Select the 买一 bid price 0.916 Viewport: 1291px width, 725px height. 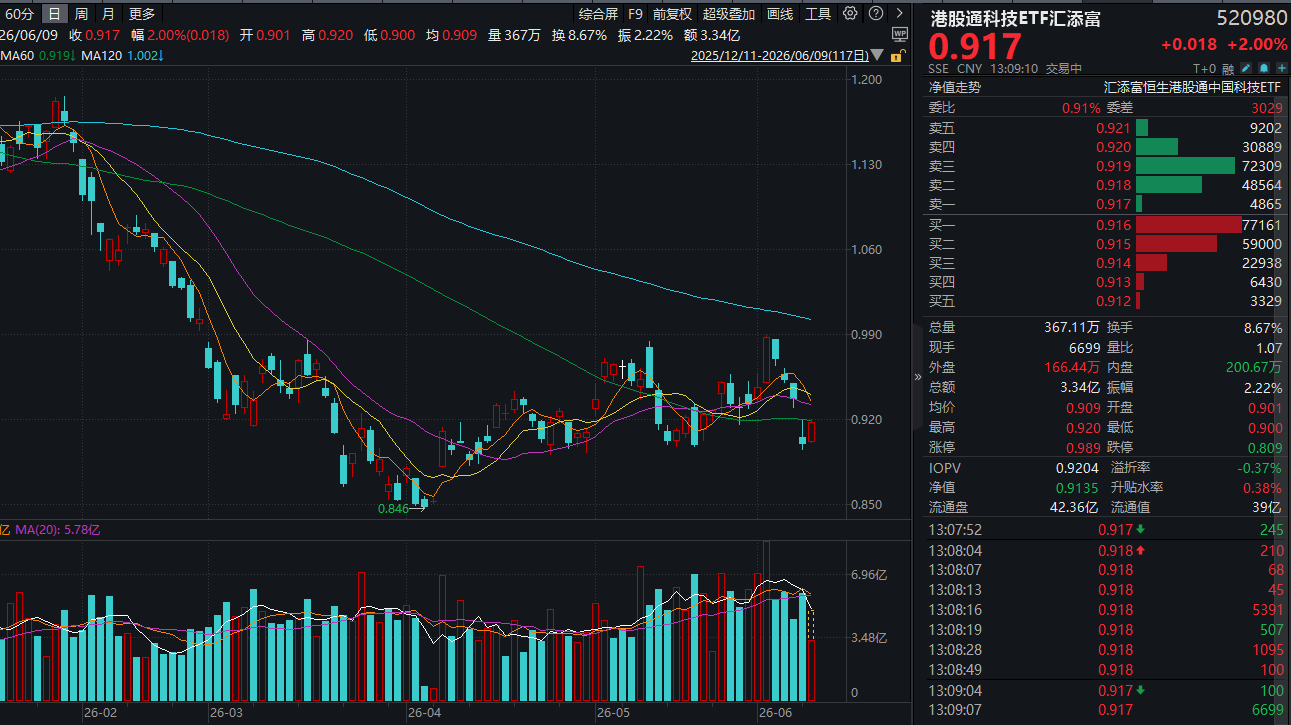tap(1113, 225)
